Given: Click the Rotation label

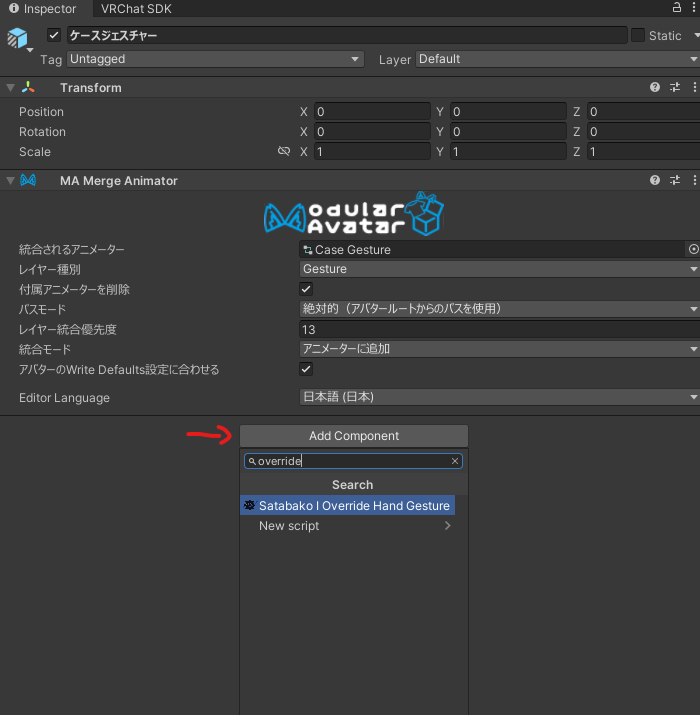Looking at the screenshot, I should click(42, 132).
